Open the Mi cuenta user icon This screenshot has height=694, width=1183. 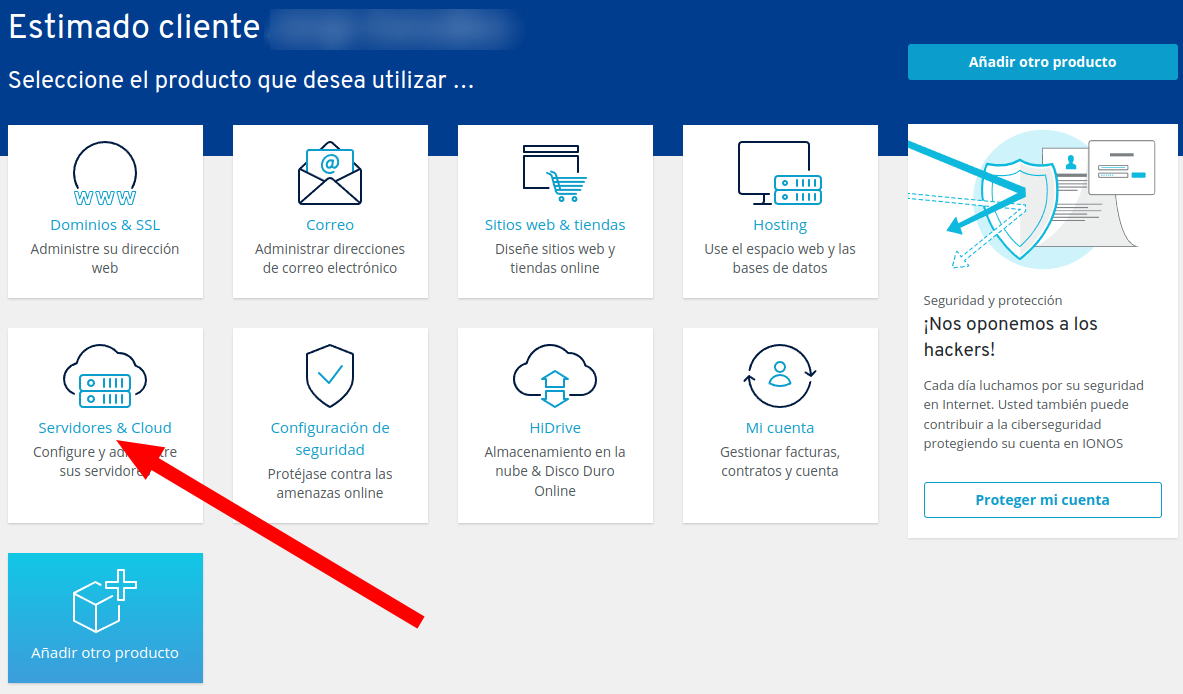coord(780,376)
